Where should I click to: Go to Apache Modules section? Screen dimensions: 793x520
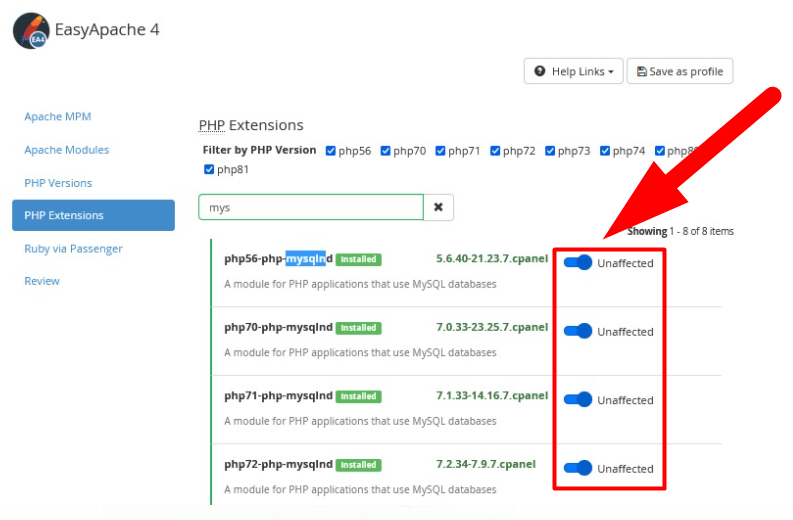67,150
